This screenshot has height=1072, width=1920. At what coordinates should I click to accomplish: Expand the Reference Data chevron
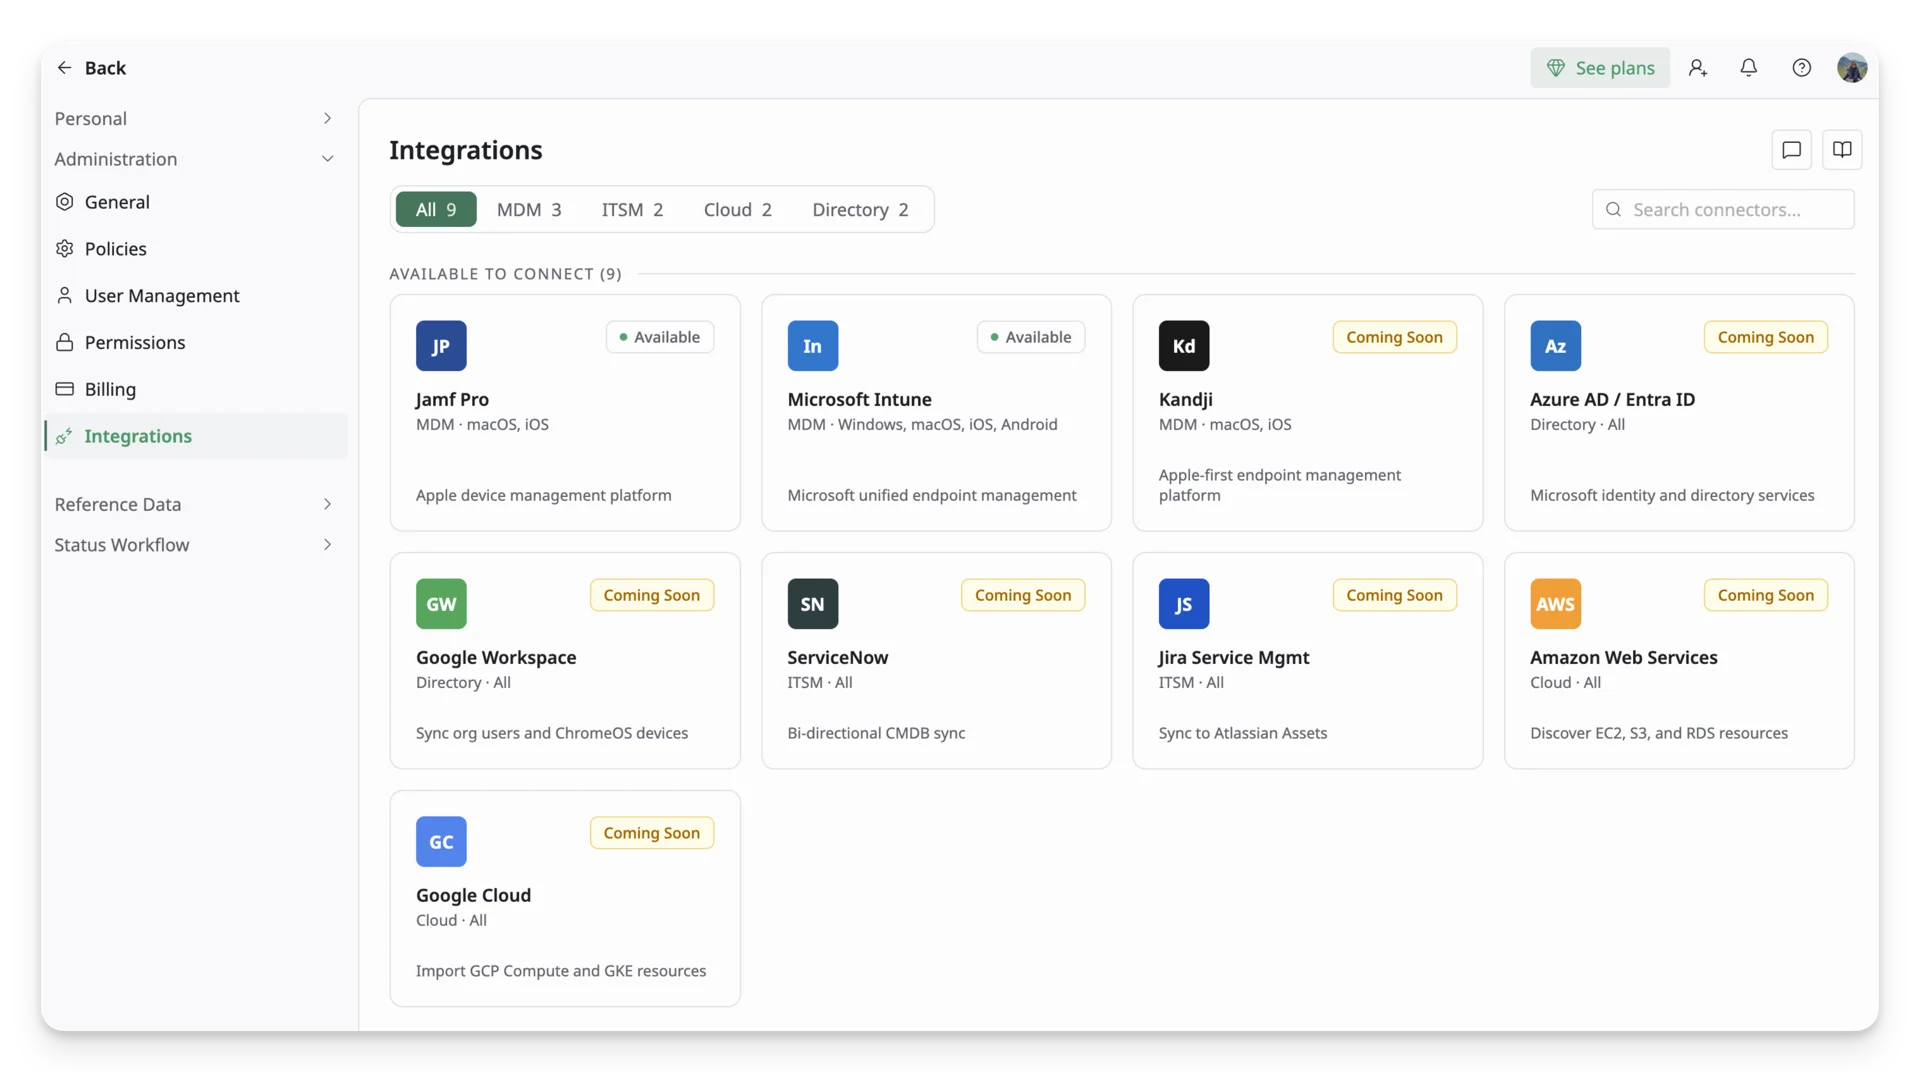coord(327,504)
